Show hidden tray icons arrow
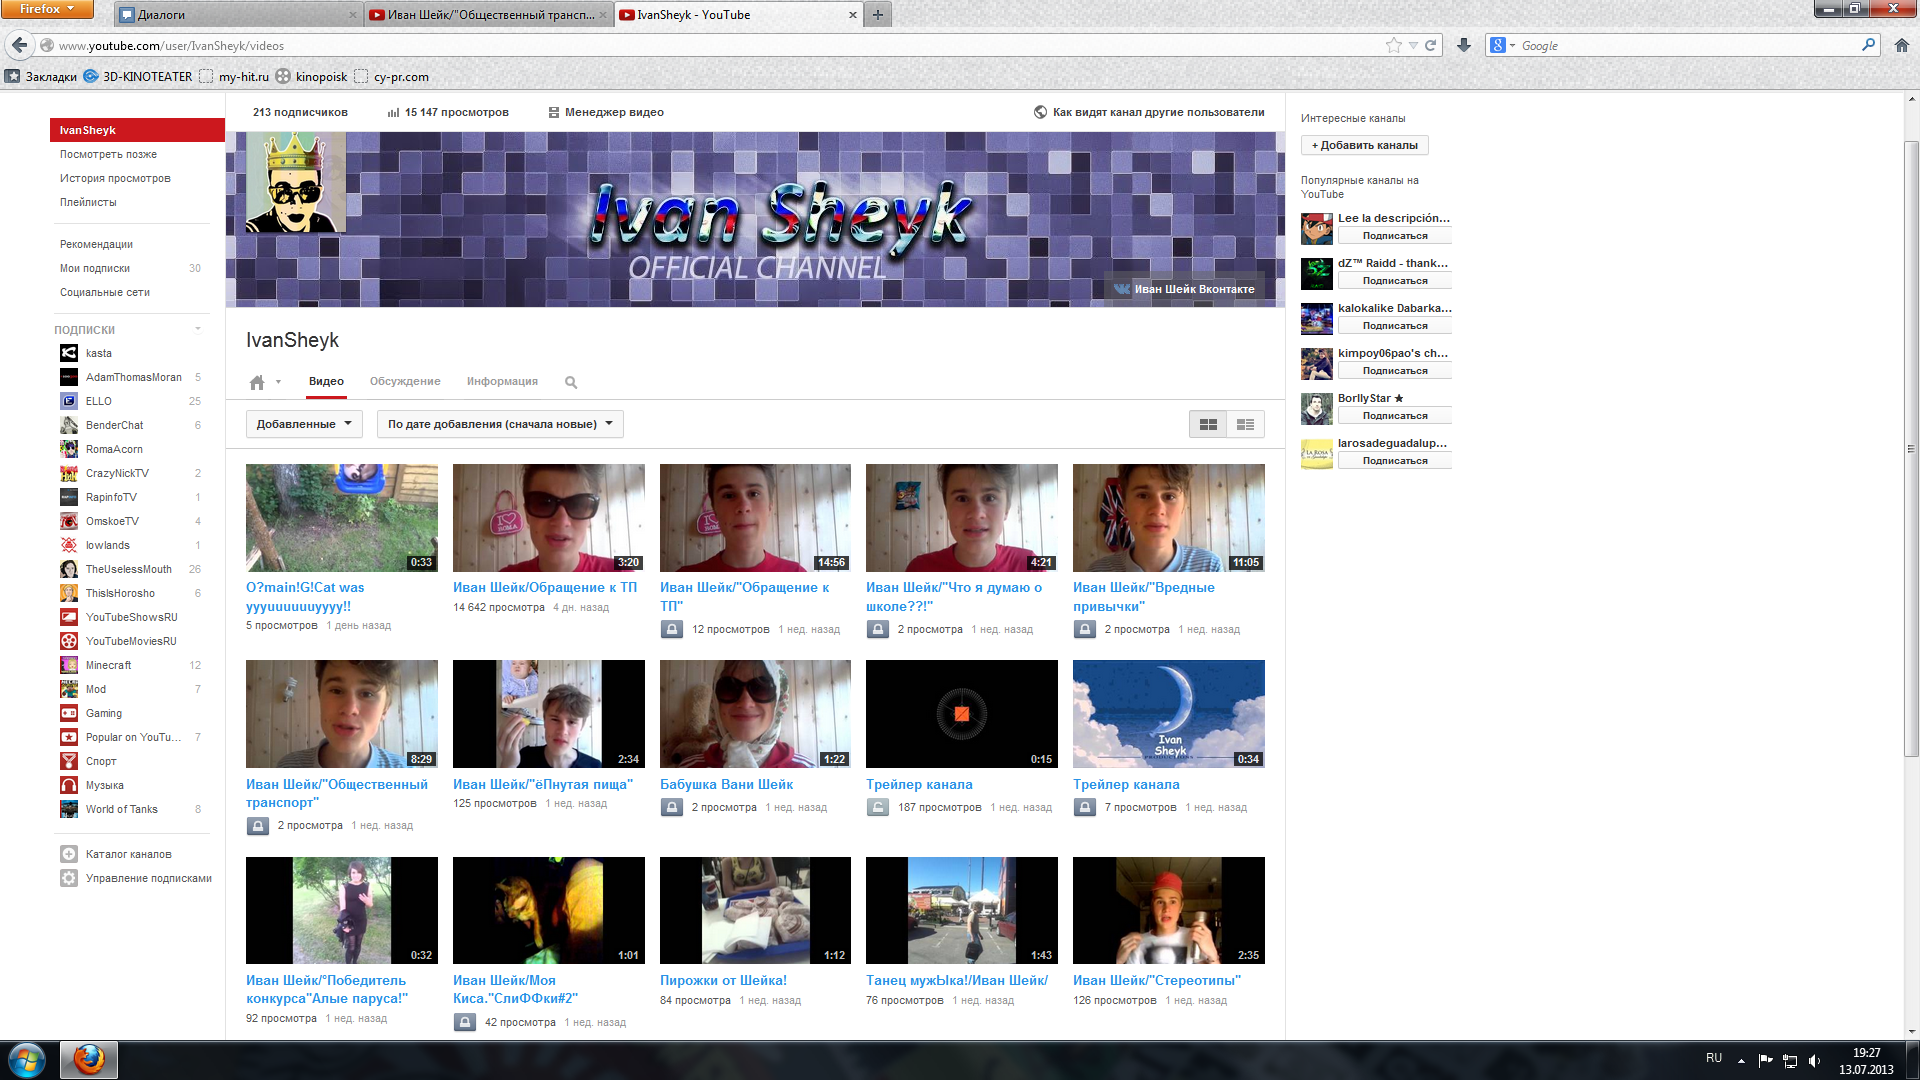The image size is (1920, 1080). point(1741,1061)
